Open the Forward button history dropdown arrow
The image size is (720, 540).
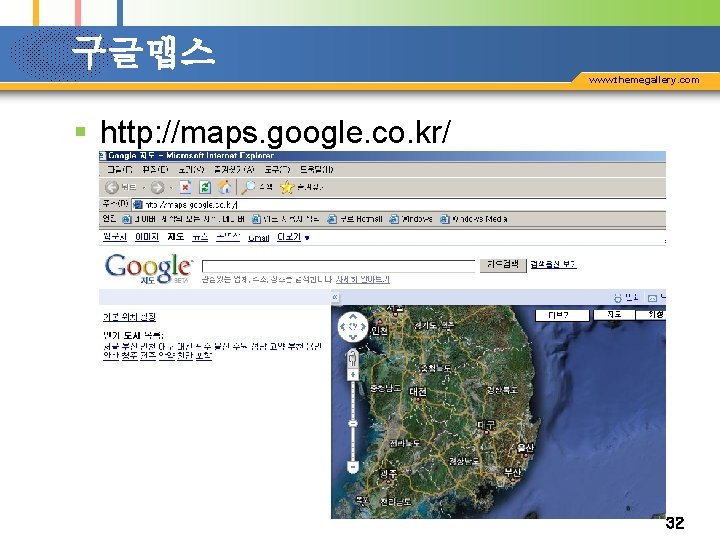(171, 187)
